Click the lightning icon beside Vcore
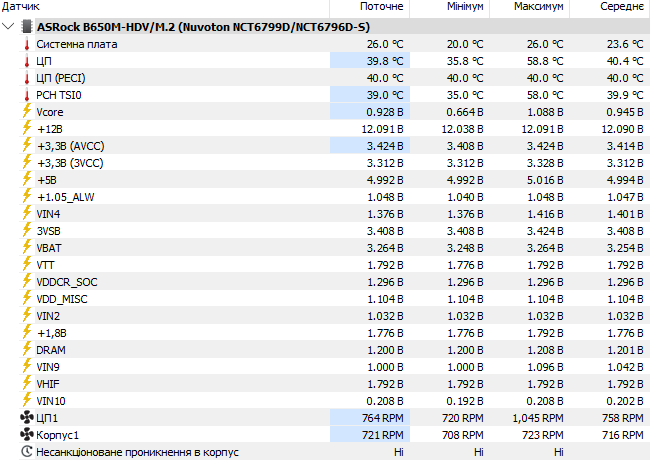This screenshot has height=465, width=655. click(27, 111)
